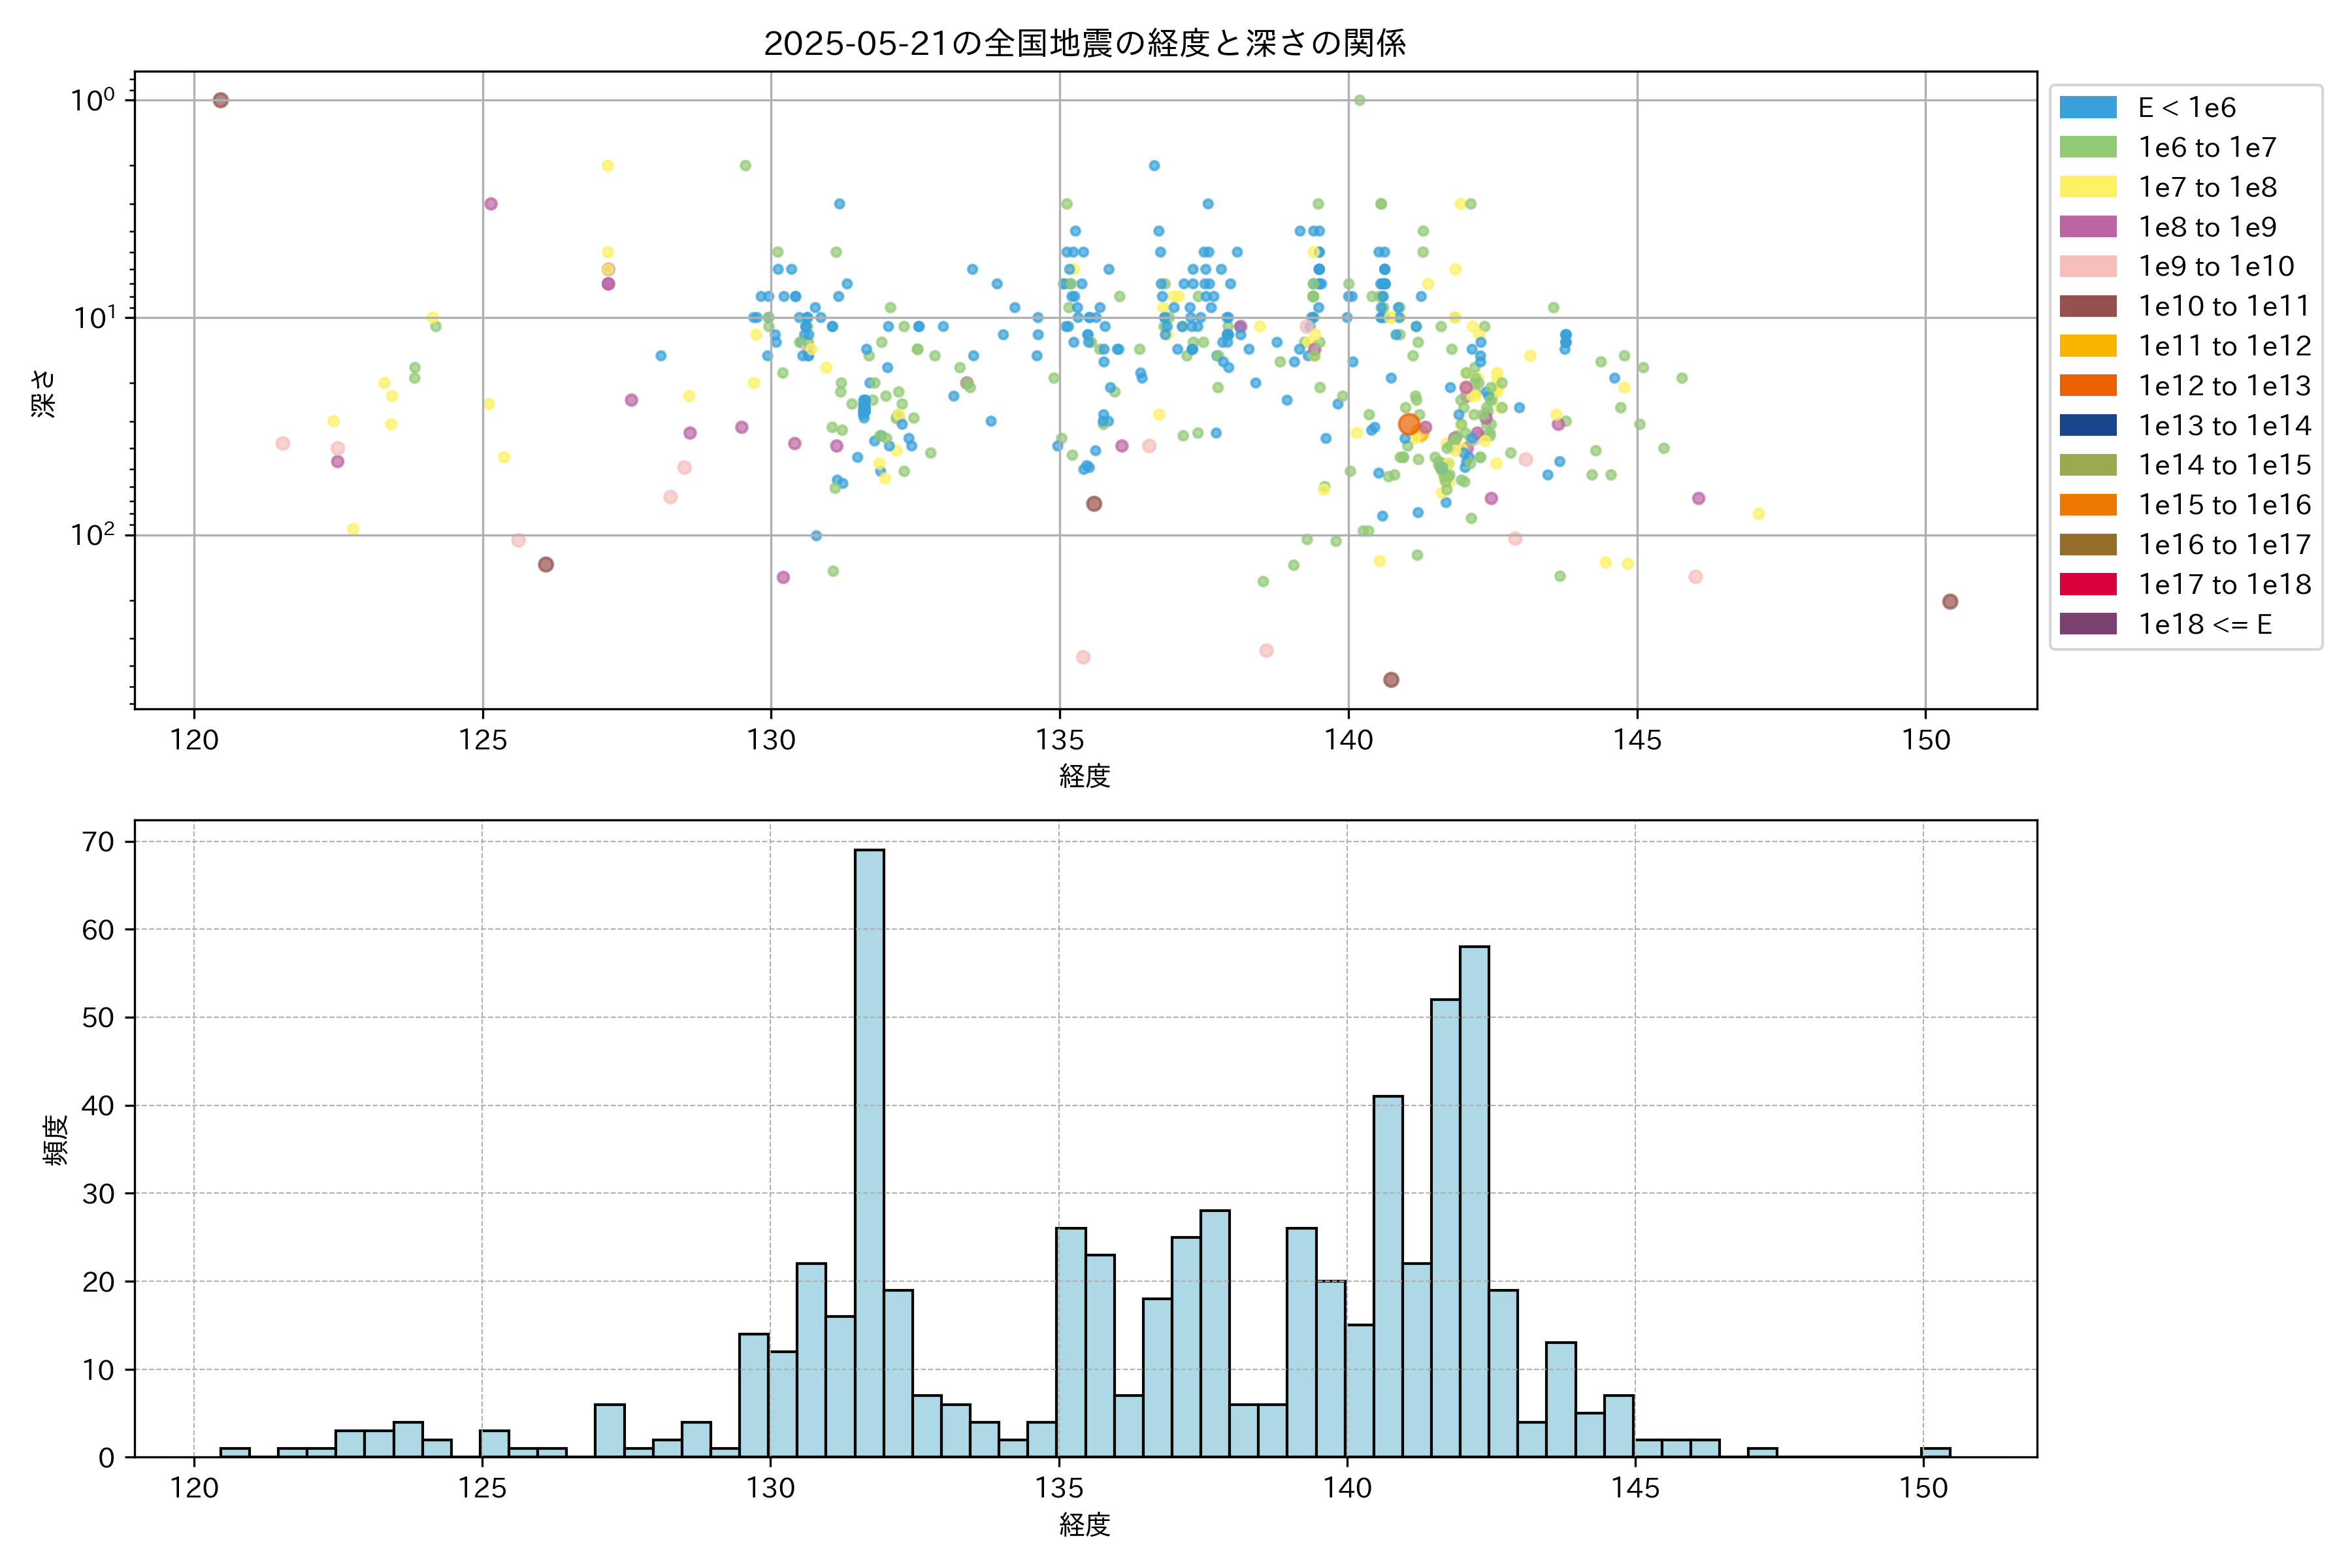
Task: Click the yellow 1e7 to 1e8 legend swatch
Action: pyautogui.click(x=2087, y=187)
